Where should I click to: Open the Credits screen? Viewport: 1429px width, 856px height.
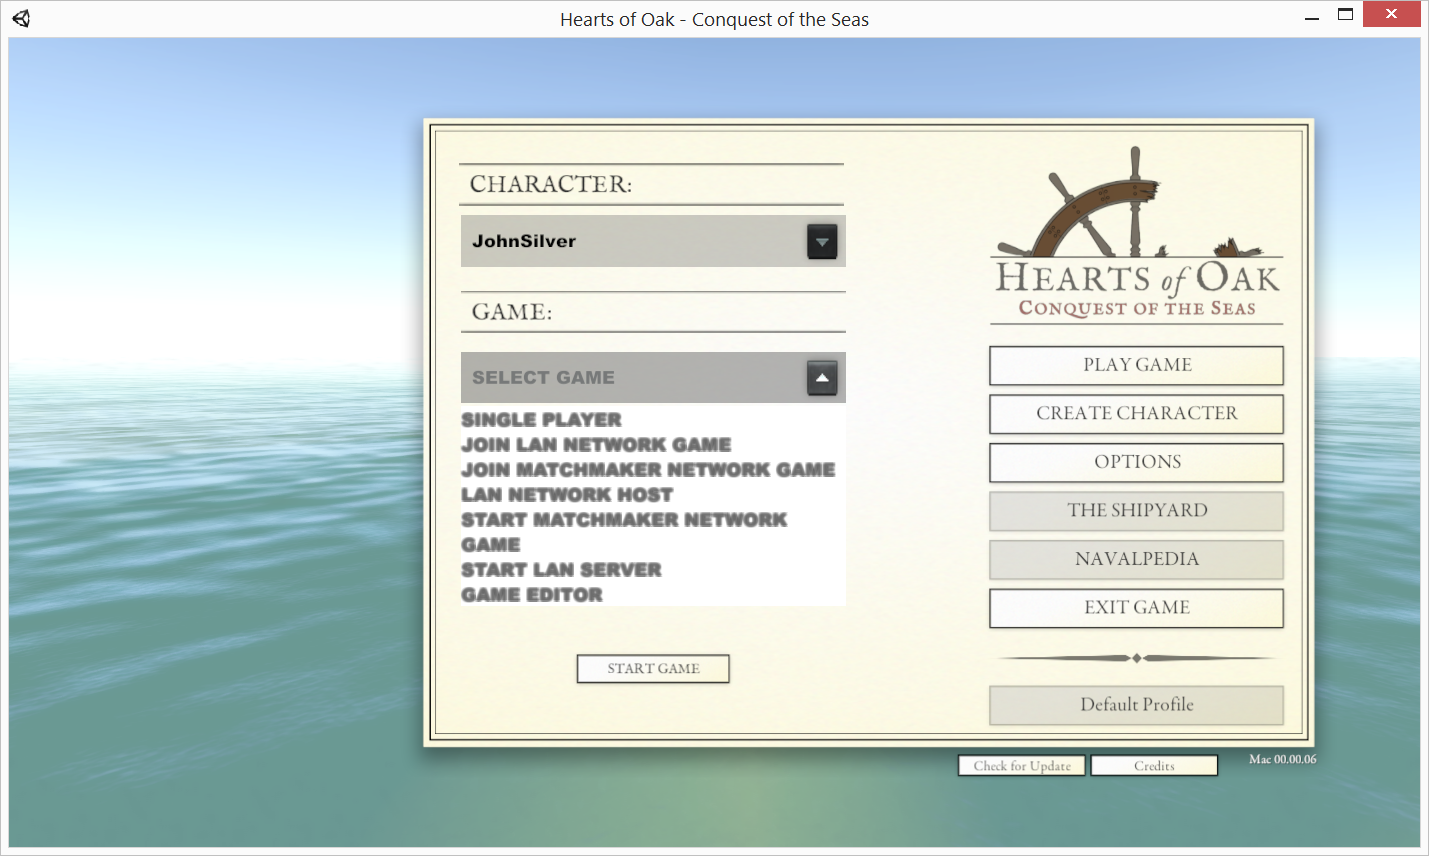coord(1154,766)
